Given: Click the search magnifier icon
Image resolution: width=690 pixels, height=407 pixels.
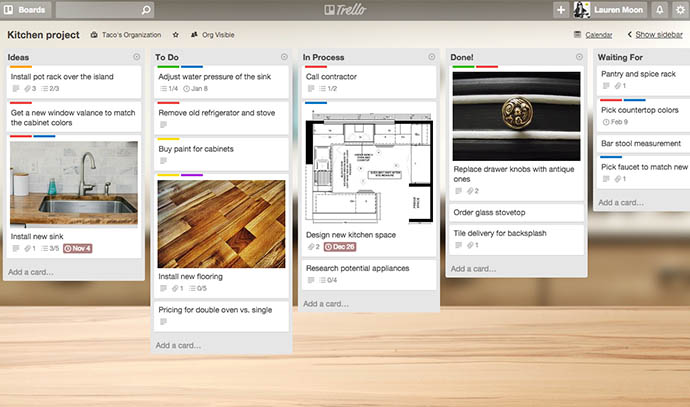Looking at the screenshot, I should coord(146,10).
